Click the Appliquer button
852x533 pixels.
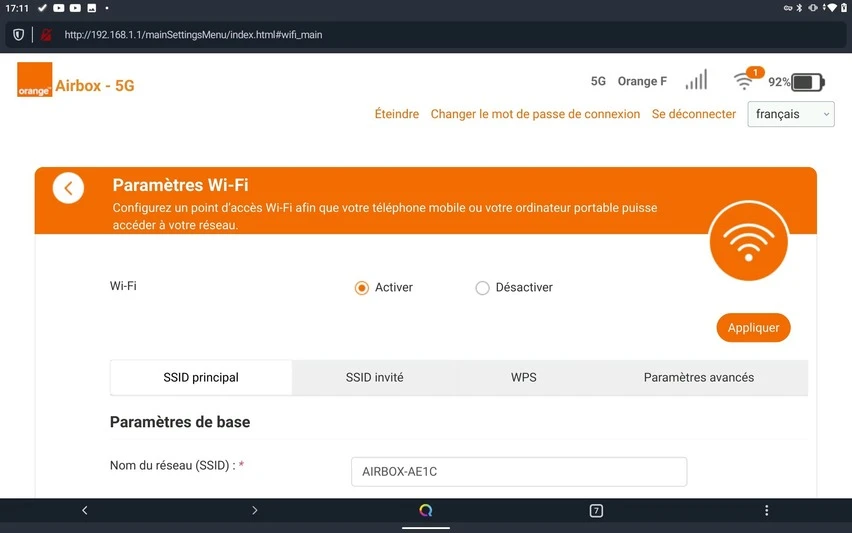click(x=753, y=328)
